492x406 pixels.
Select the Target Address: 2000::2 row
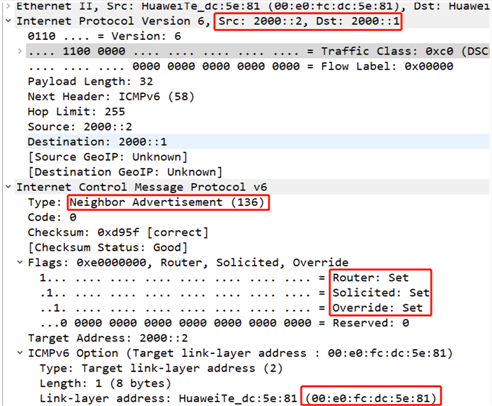click(108, 338)
